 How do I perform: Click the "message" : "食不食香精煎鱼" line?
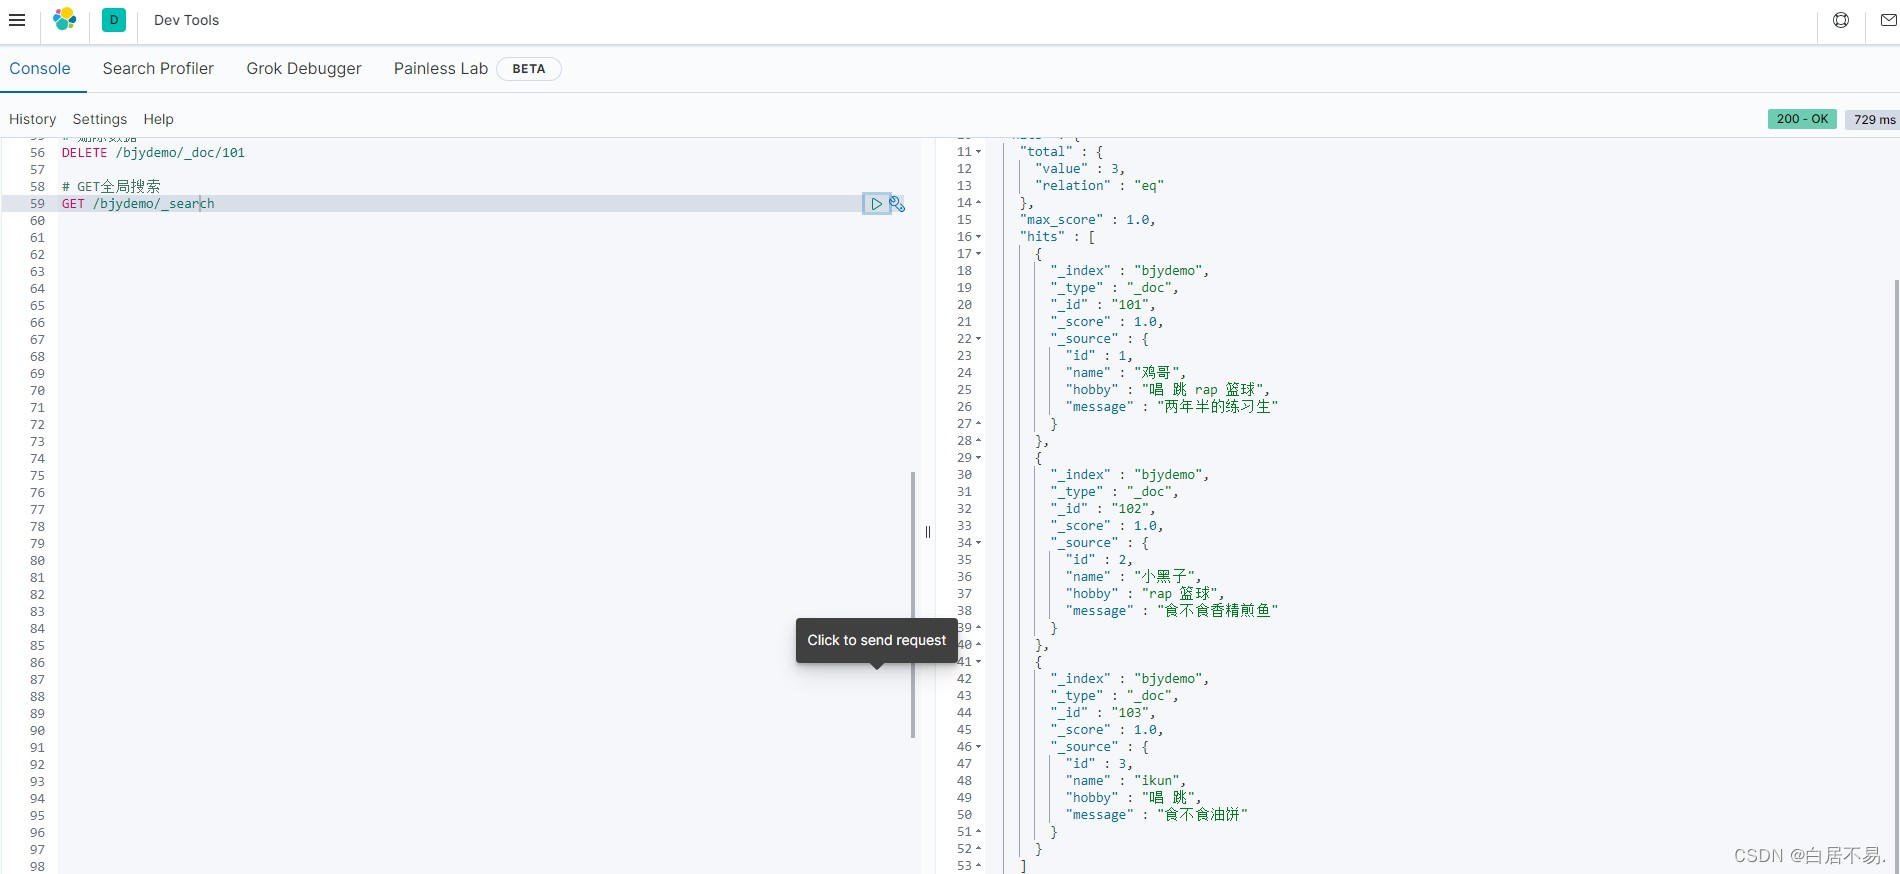pos(1171,611)
